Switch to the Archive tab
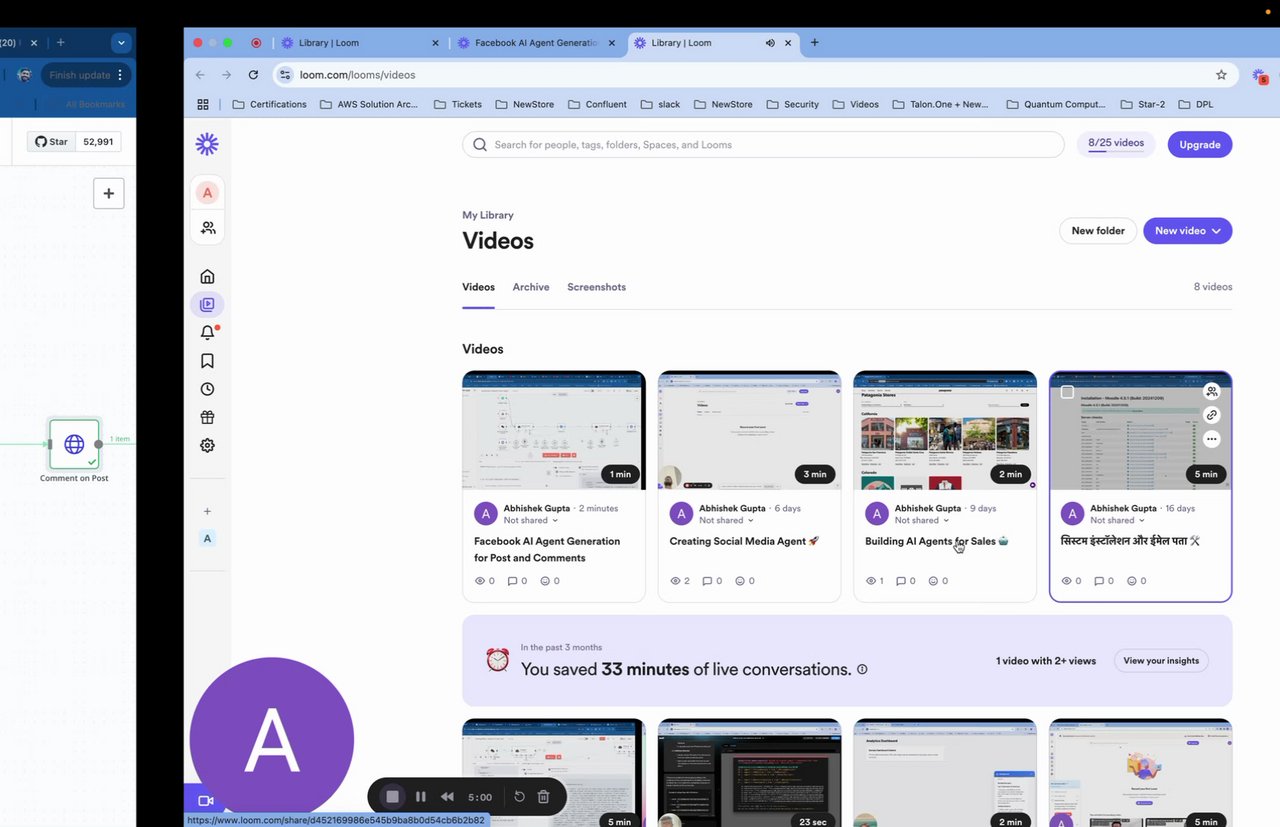 531,287
